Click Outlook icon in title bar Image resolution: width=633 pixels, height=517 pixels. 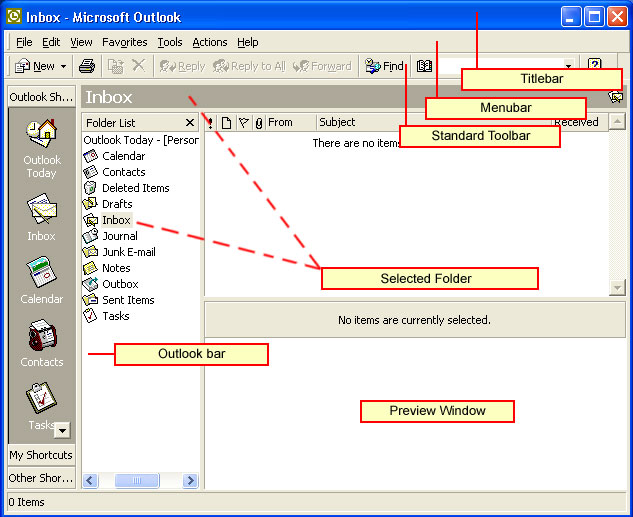(x=14, y=17)
